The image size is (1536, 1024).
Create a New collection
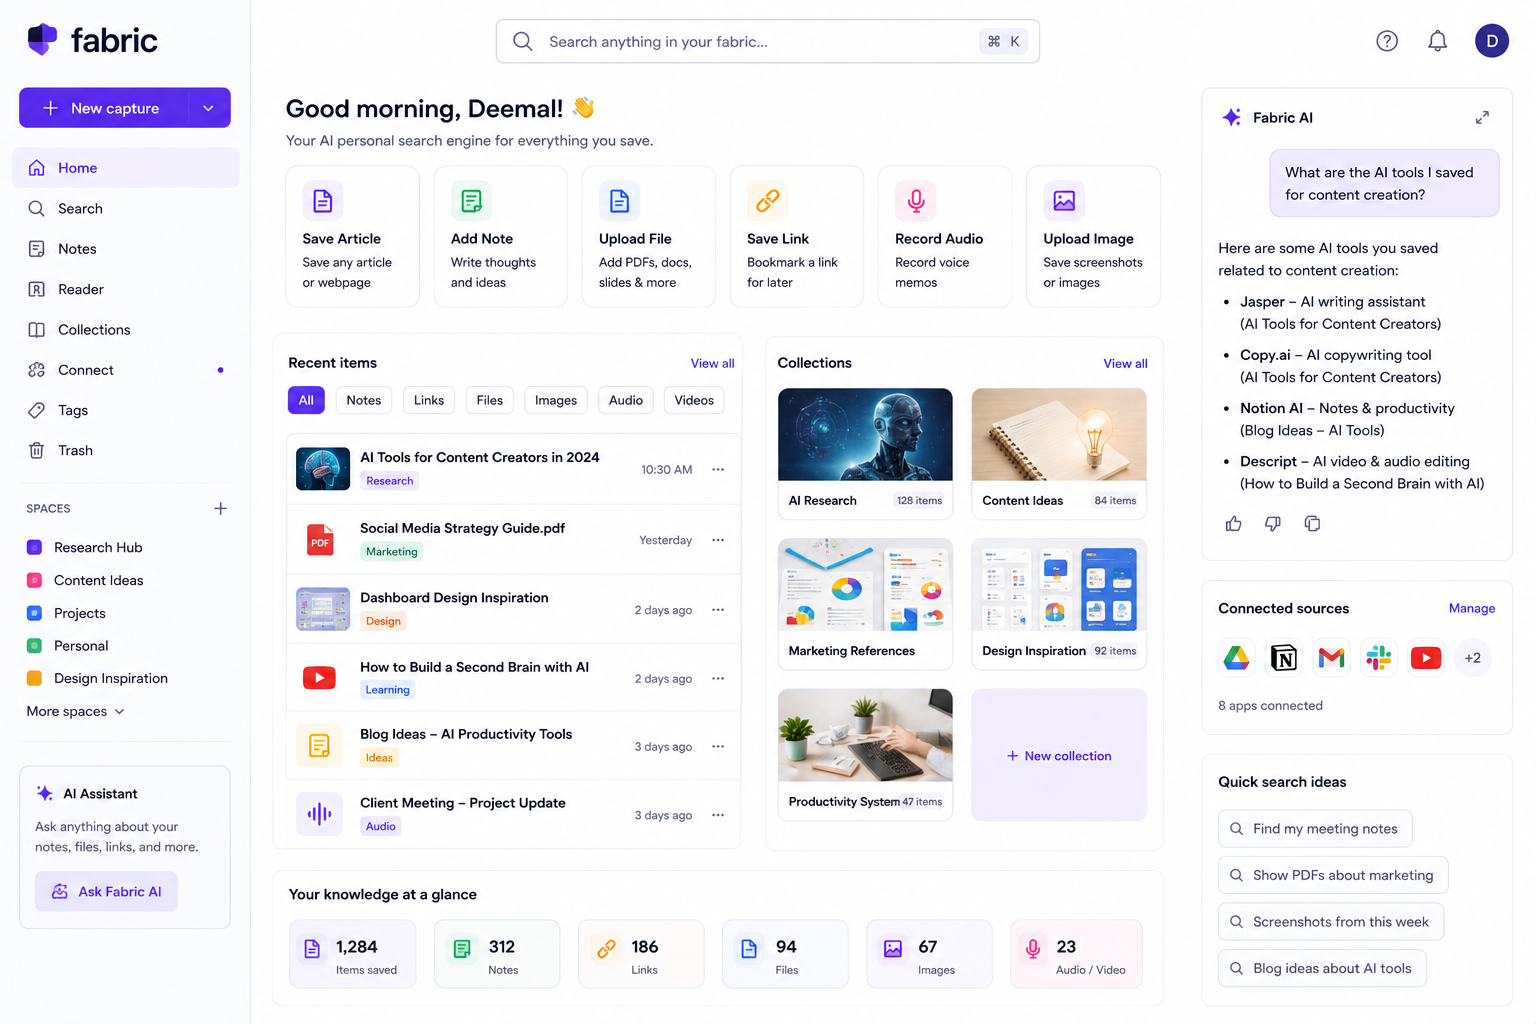[x=1059, y=755]
